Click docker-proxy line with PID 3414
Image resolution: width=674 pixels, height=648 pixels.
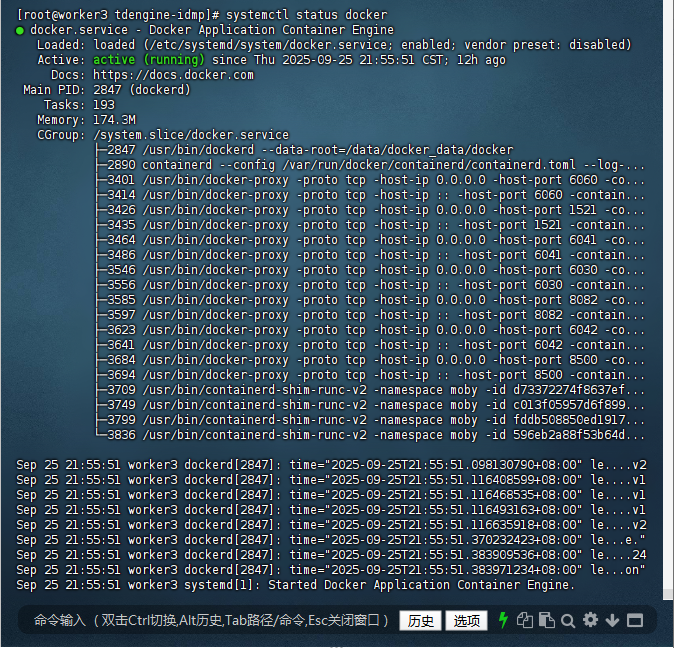click(x=376, y=195)
